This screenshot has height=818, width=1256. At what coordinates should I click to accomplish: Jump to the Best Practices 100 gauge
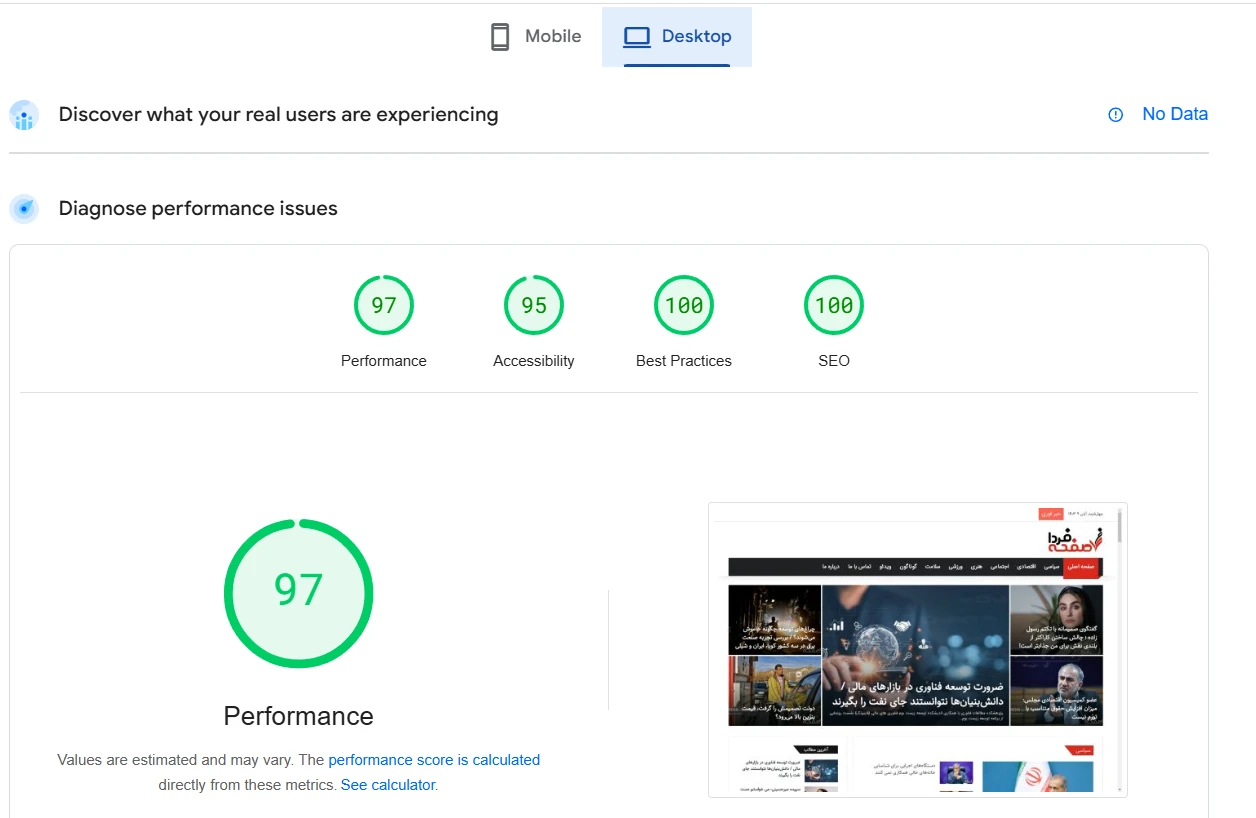684,305
